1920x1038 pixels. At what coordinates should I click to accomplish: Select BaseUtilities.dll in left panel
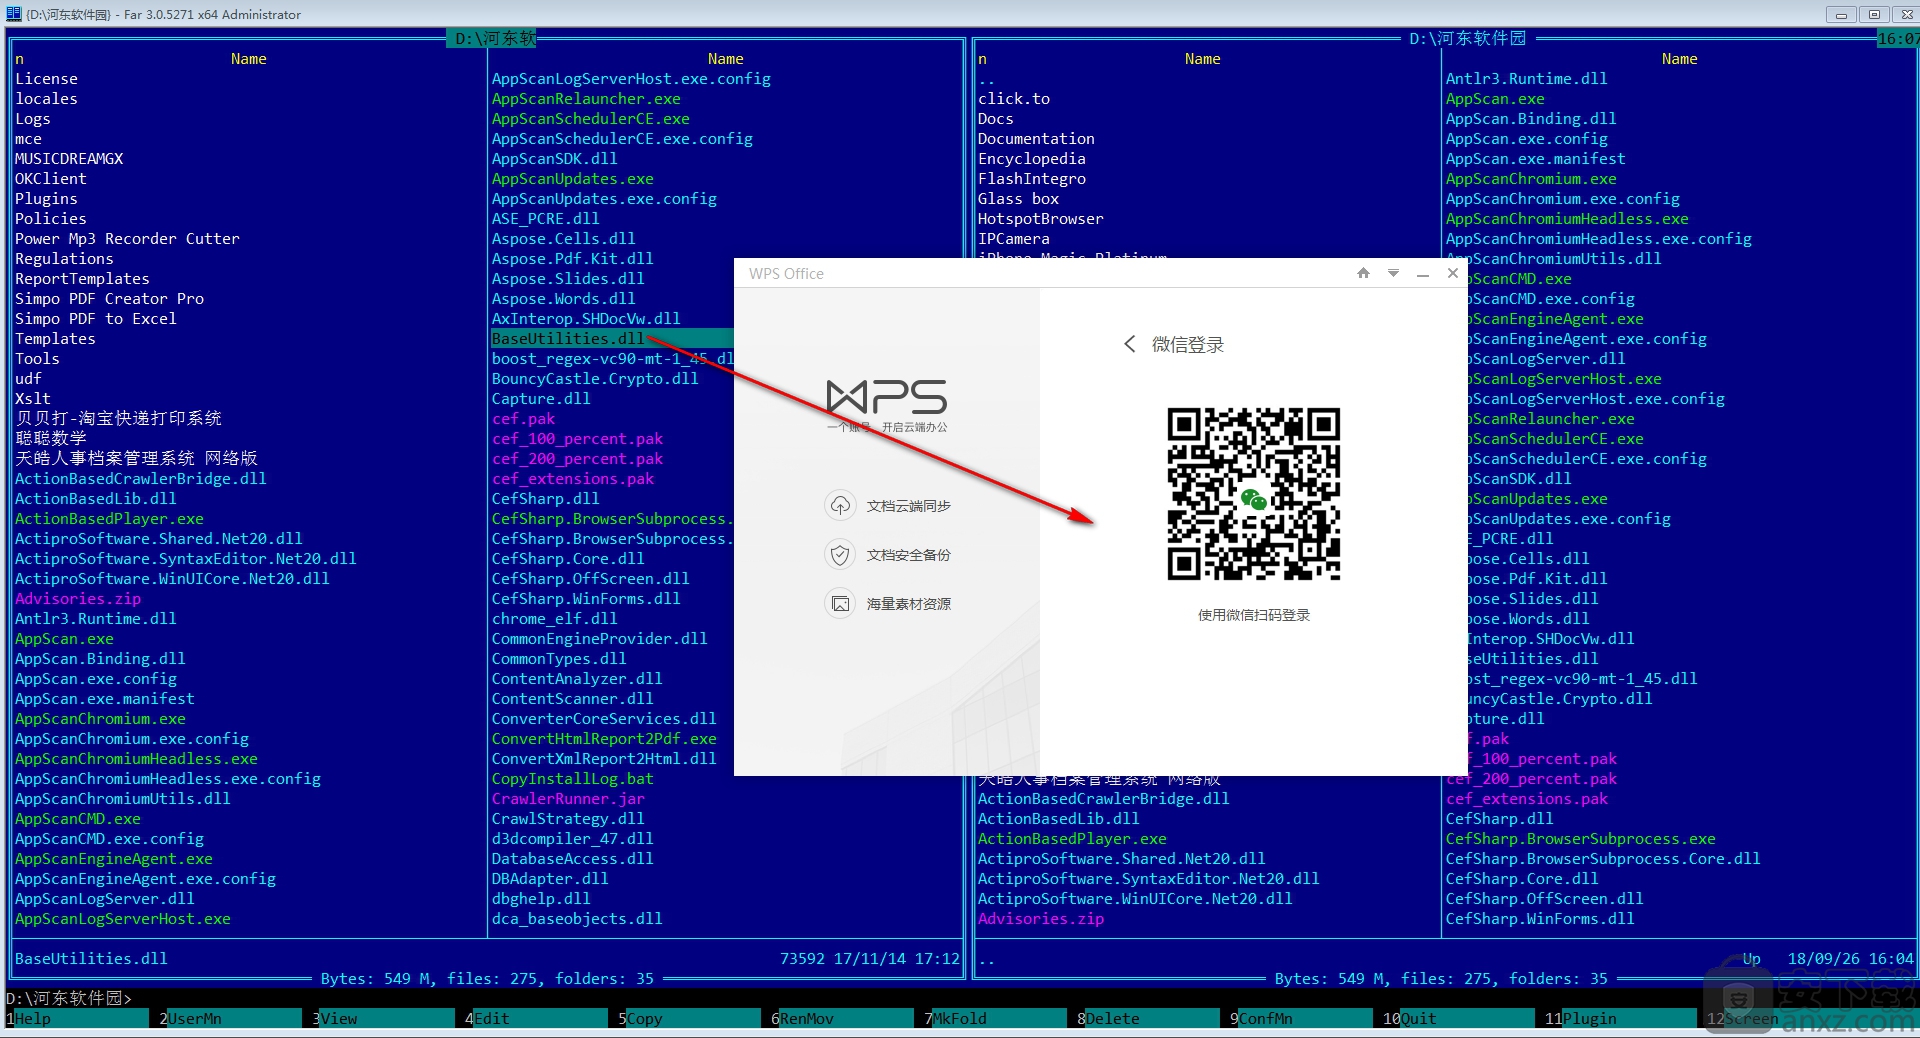568,338
